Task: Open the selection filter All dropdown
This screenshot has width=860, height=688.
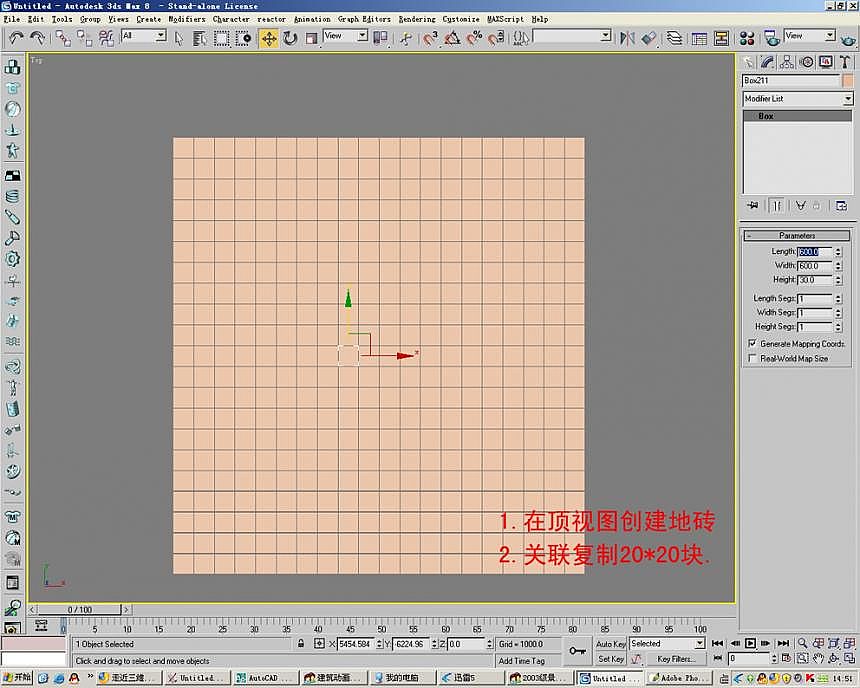Action: click(x=144, y=36)
